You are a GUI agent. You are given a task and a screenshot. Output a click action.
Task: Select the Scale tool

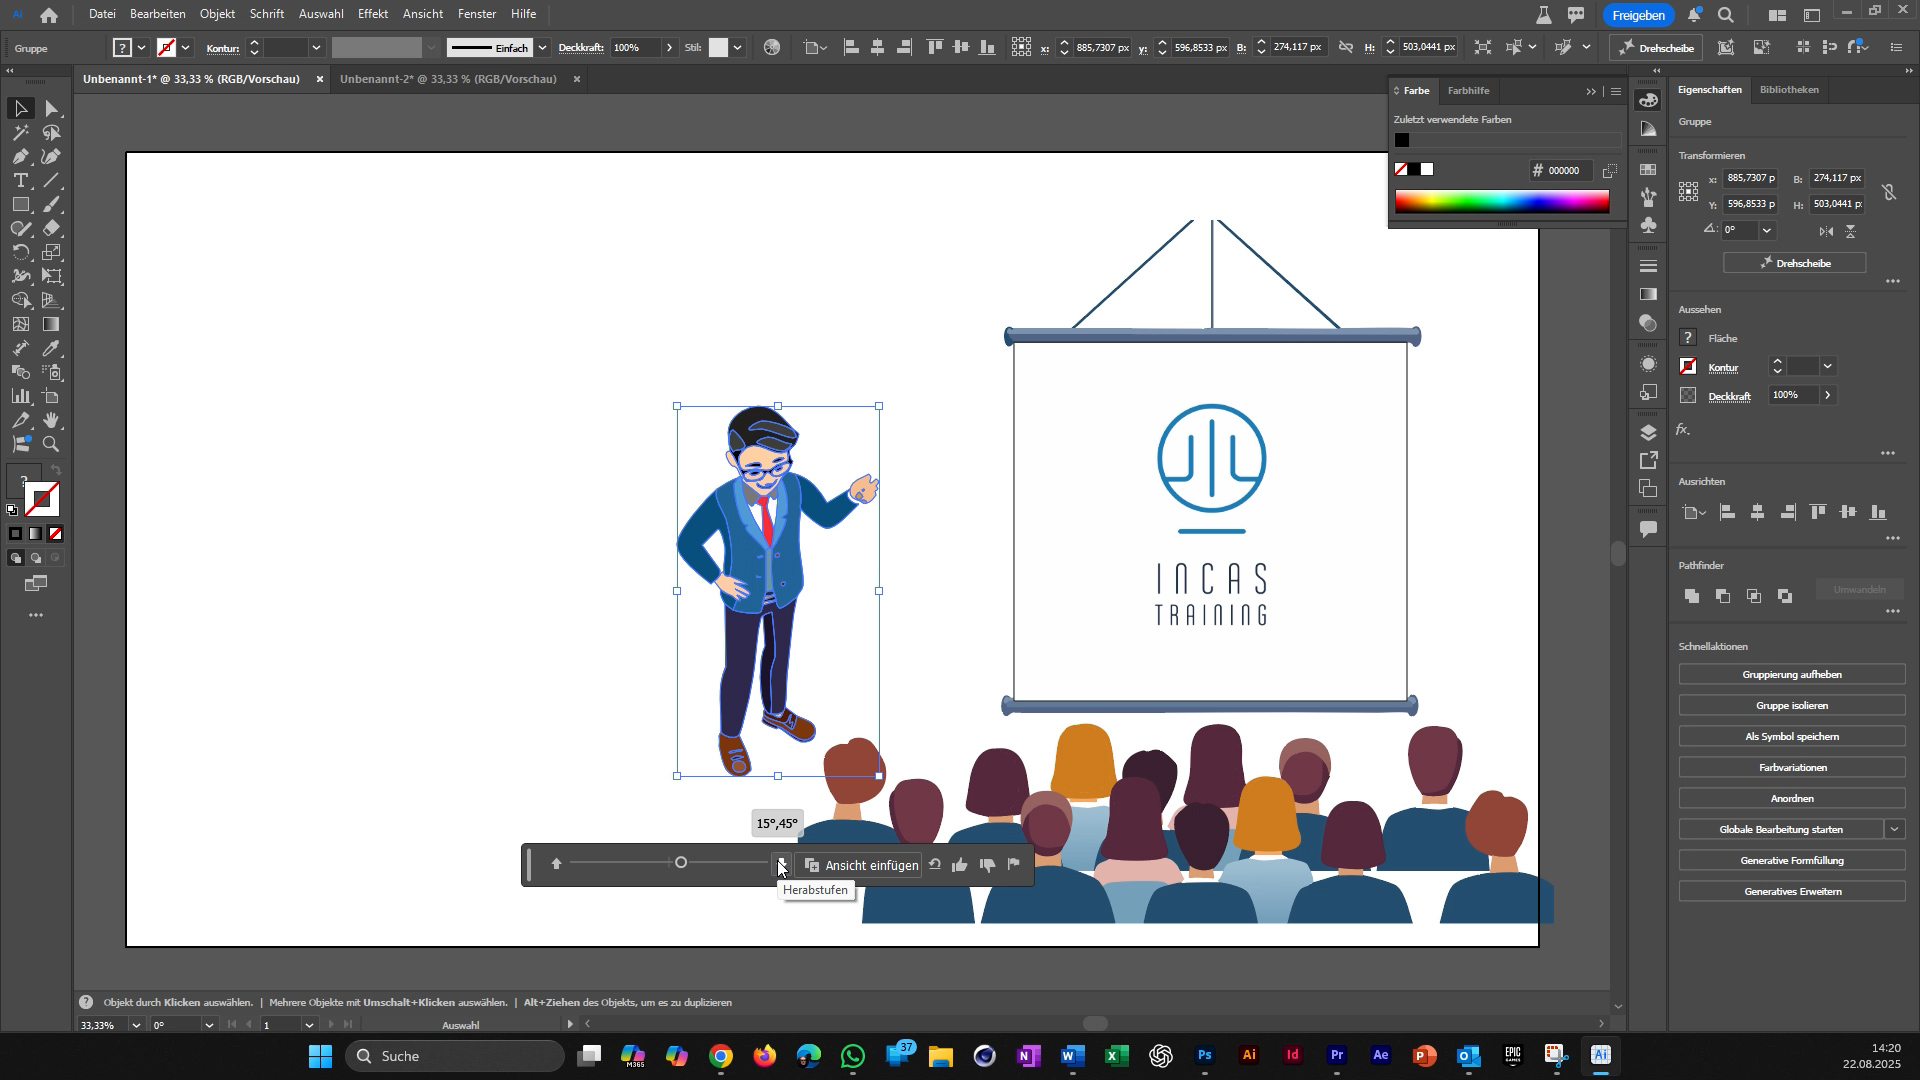tap(52, 252)
